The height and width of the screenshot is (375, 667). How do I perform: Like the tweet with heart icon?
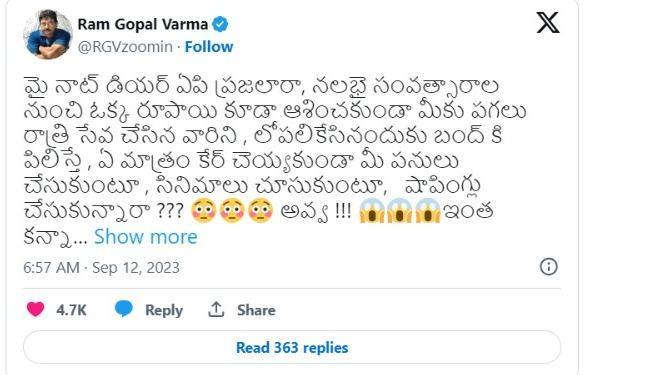point(35,309)
